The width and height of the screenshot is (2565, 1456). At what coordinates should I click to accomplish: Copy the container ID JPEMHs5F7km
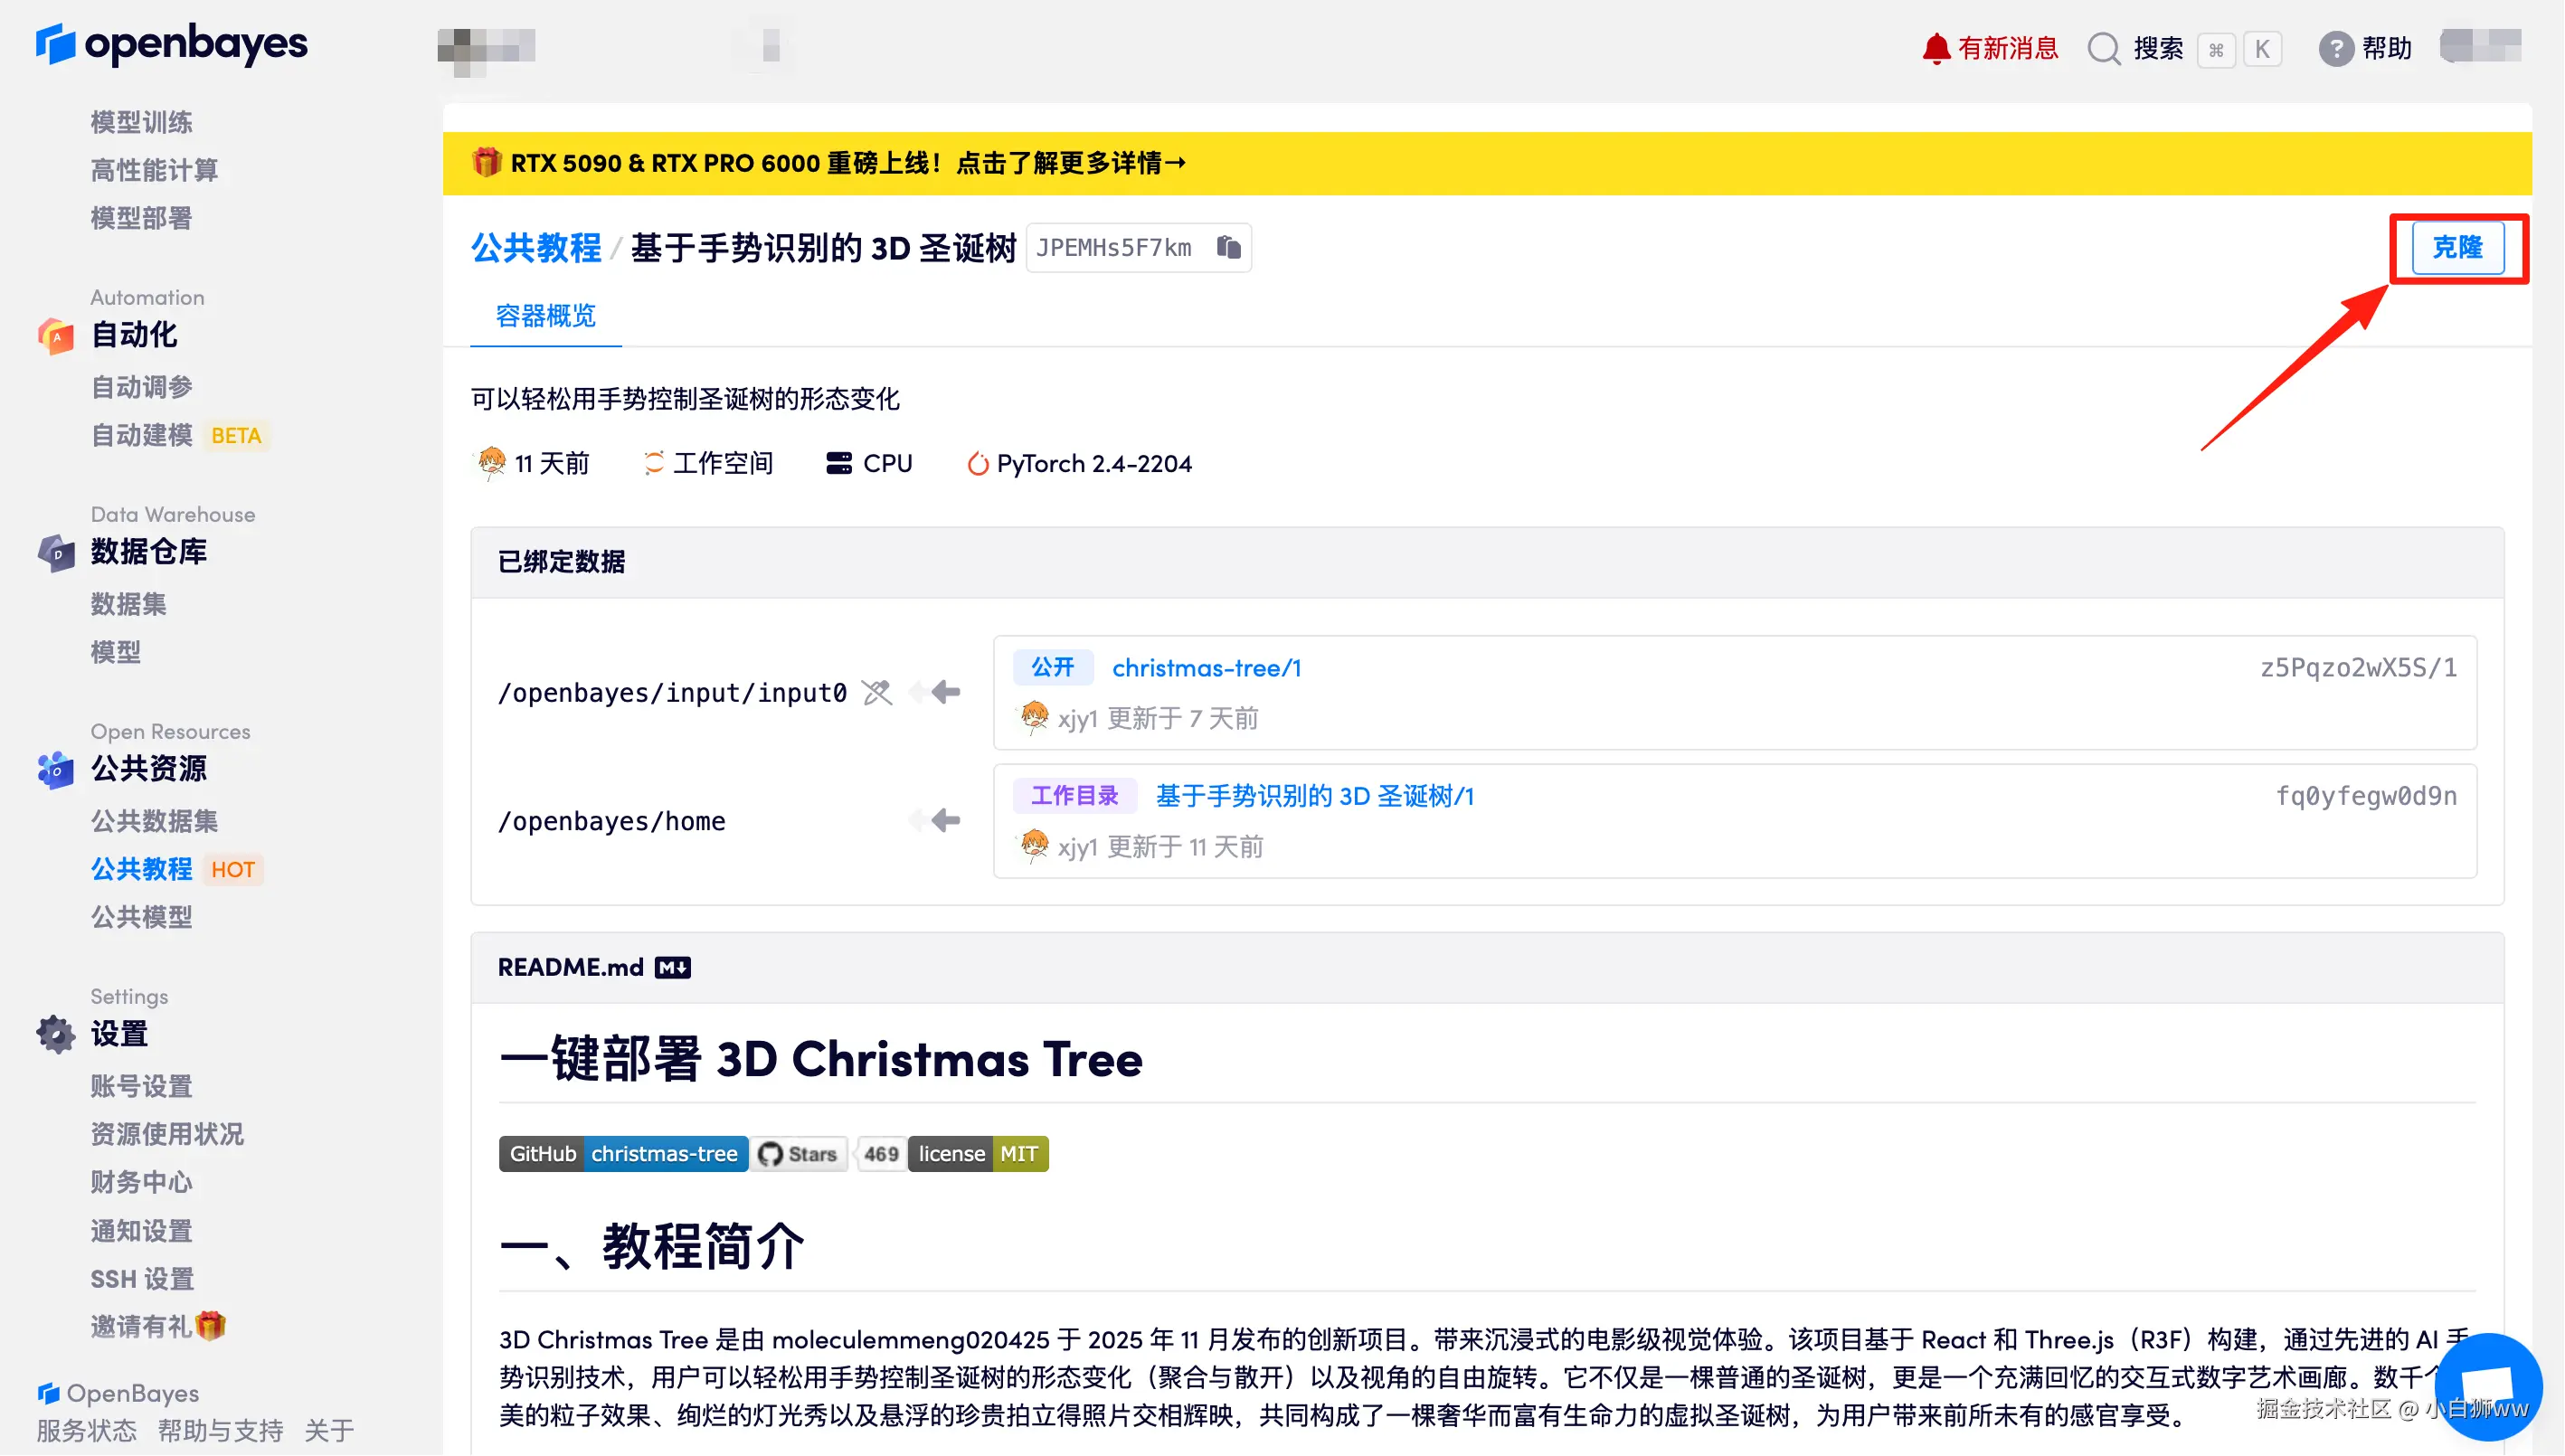[x=1229, y=247]
